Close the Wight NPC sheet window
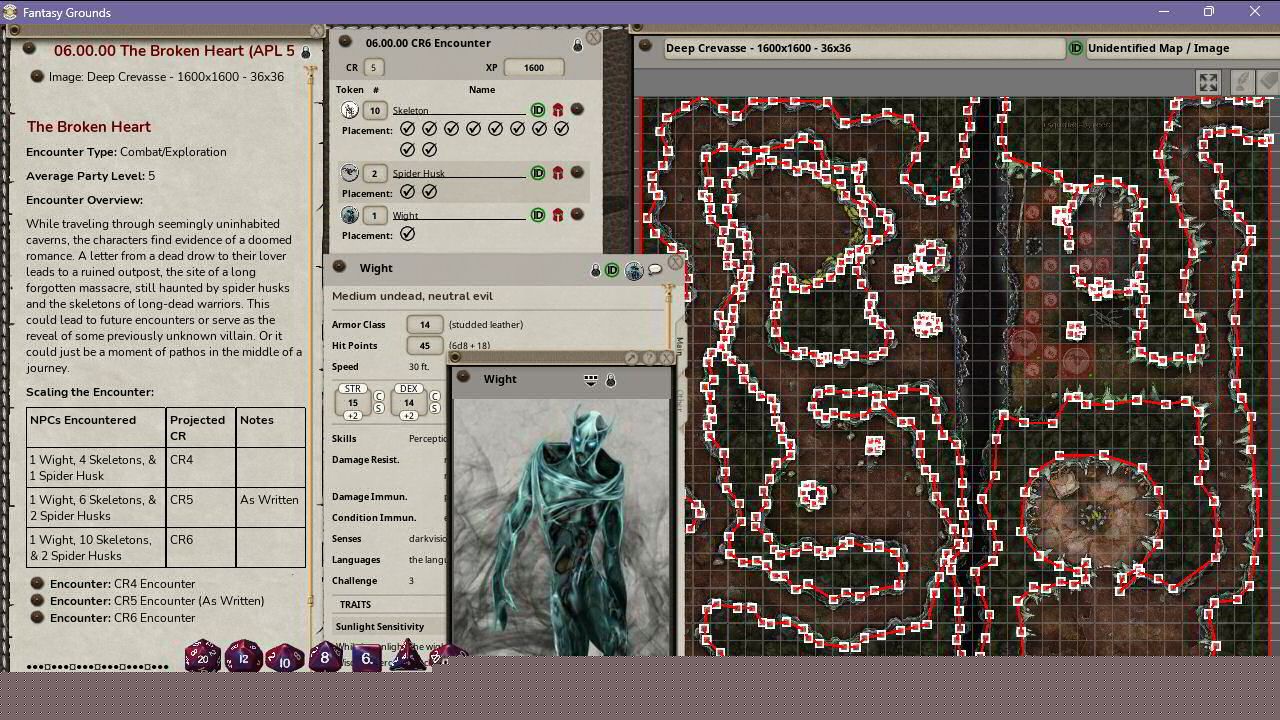Viewport: 1280px width, 720px height. (675, 262)
